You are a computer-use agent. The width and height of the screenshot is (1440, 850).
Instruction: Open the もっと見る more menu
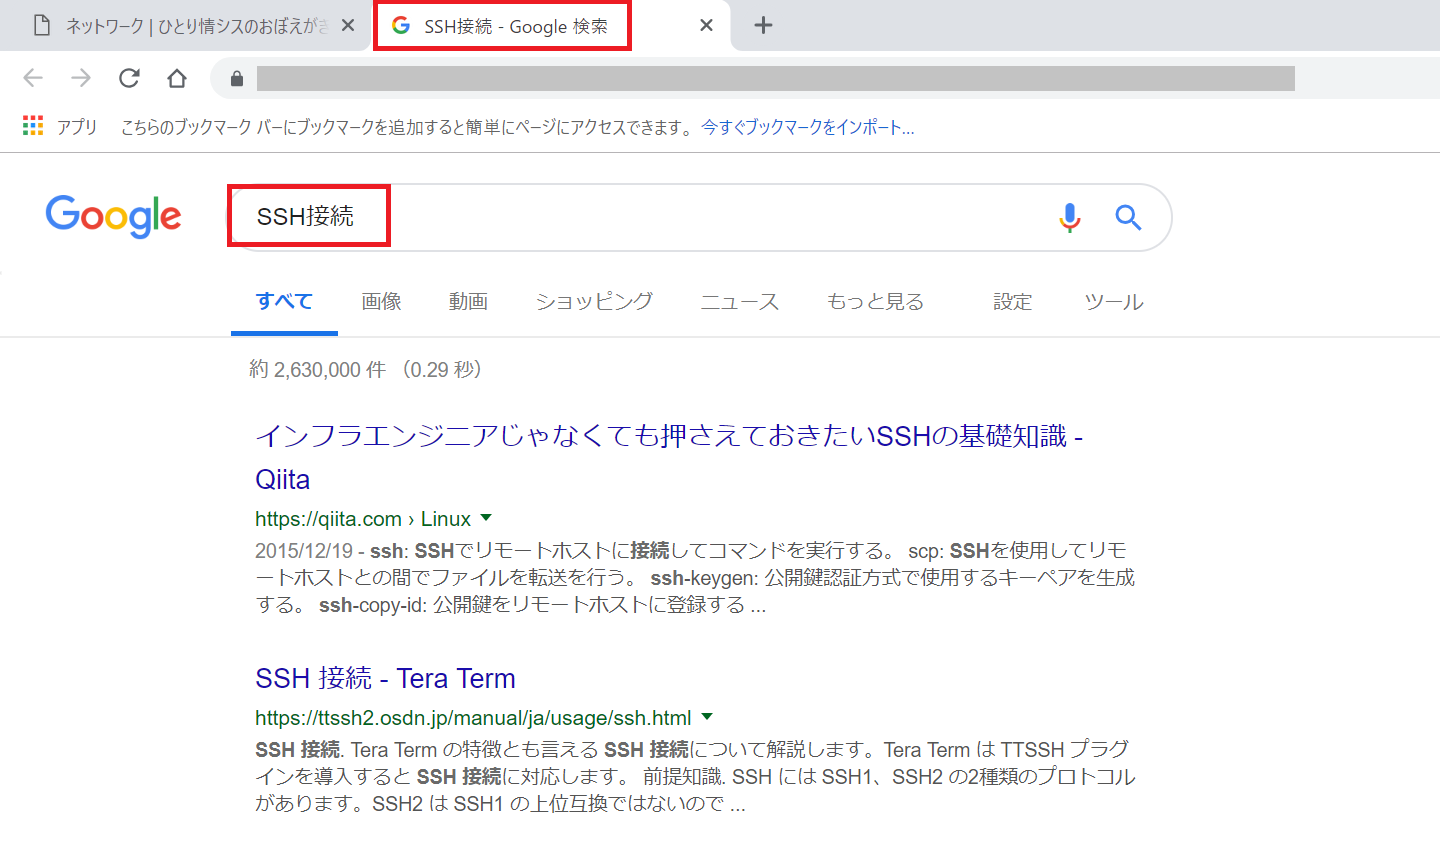pos(875,302)
